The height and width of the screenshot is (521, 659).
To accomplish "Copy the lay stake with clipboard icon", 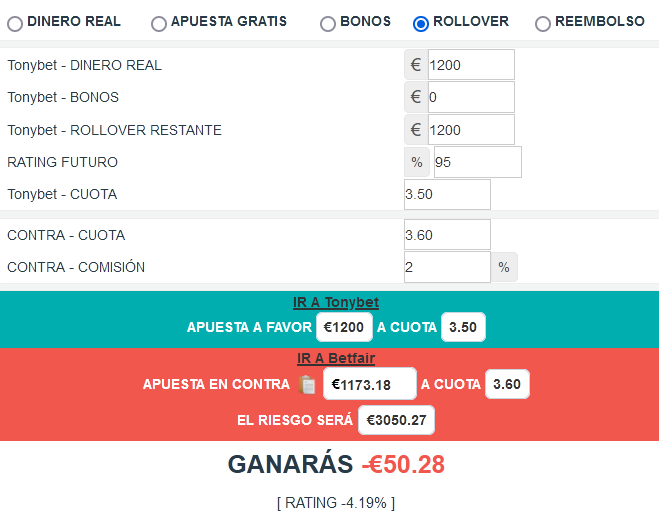I will (x=308, y=384).
